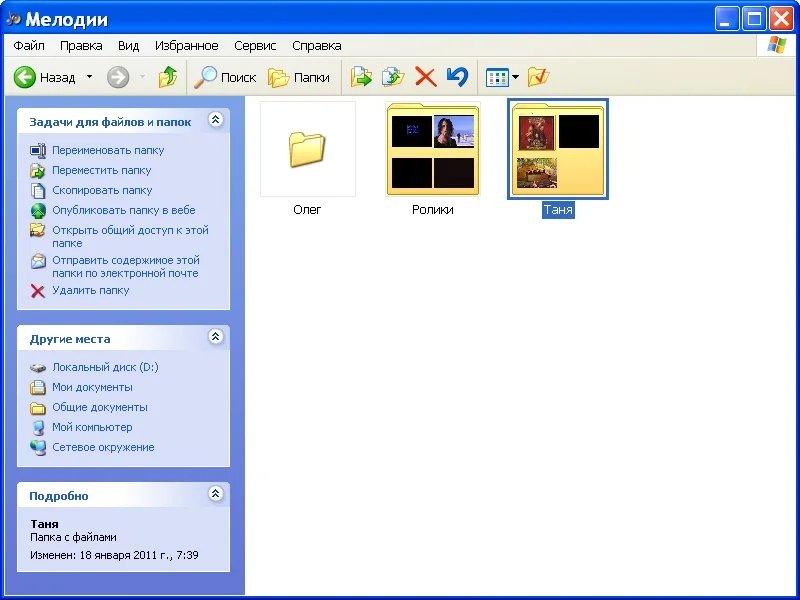Click the blue undo arrow icon
Image resolution: width=800 pixels, height=600 pixels.
click(457, 77)
